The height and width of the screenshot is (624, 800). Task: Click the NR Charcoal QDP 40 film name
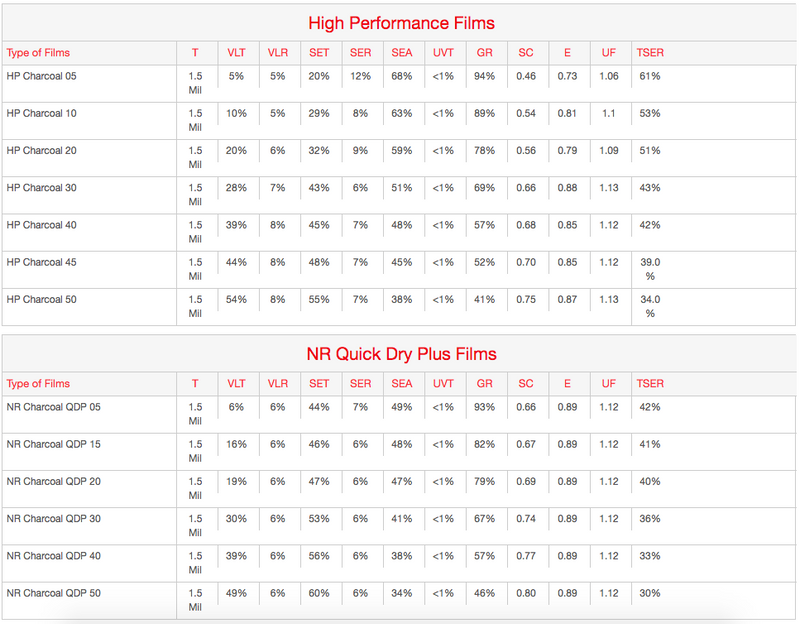click(x=53, y=555)
